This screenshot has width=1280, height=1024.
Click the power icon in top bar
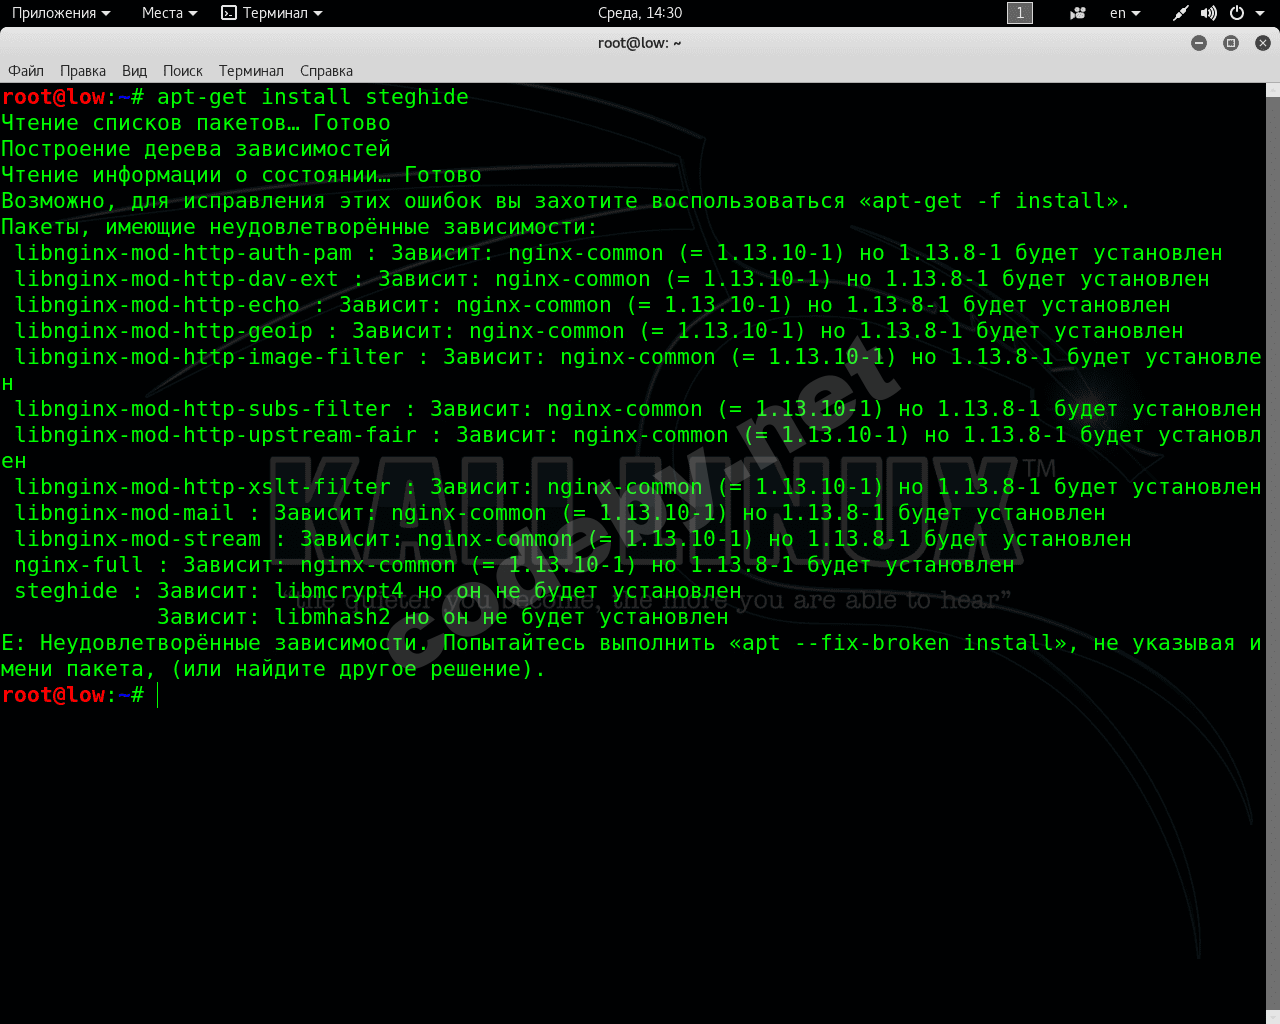coord(1237,13)
